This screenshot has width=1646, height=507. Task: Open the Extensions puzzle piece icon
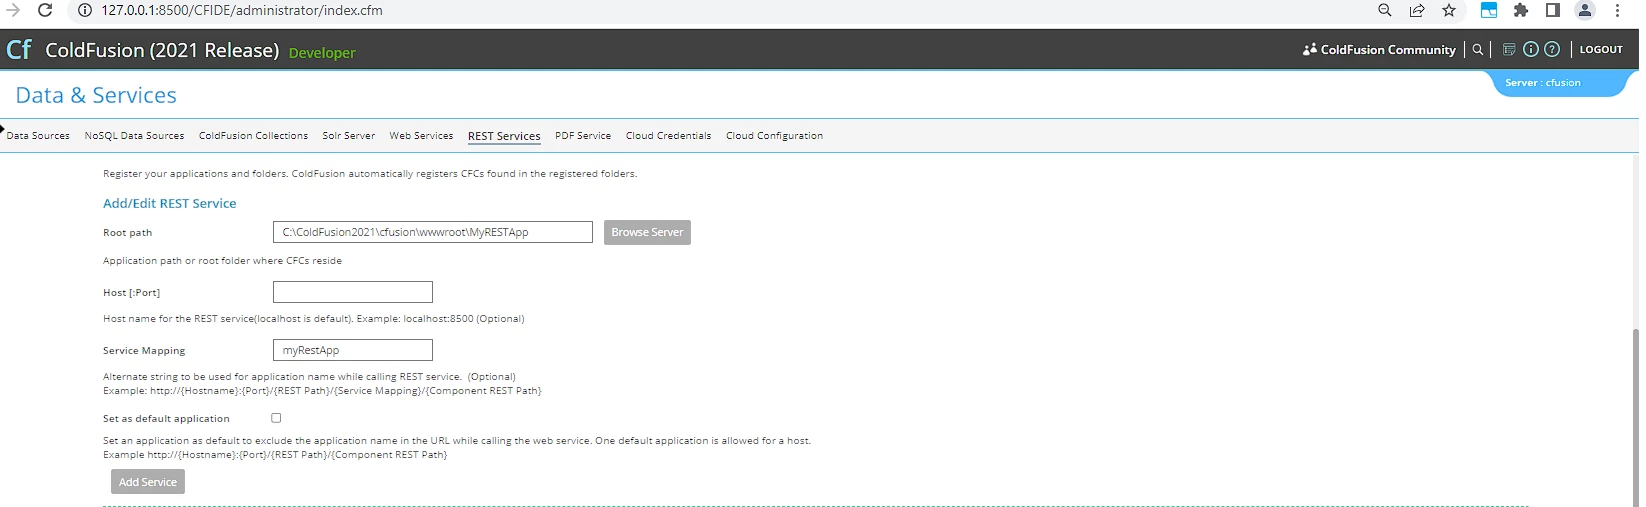(1521, 10)
